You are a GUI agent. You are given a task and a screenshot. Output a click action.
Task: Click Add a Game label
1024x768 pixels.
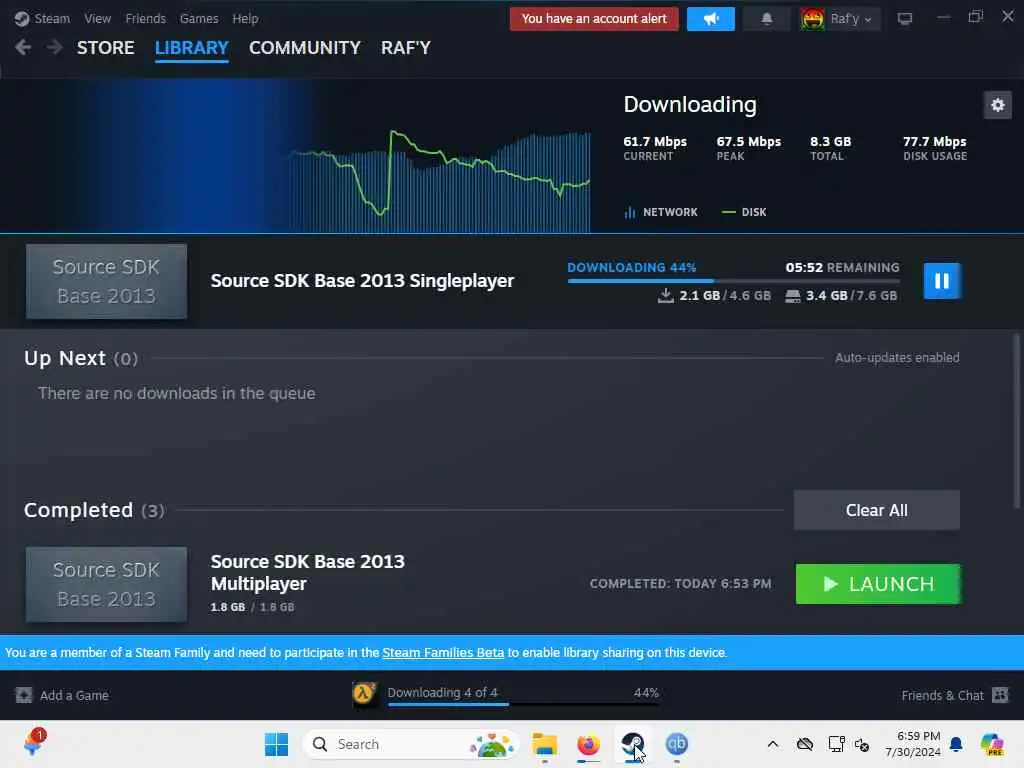74,696
